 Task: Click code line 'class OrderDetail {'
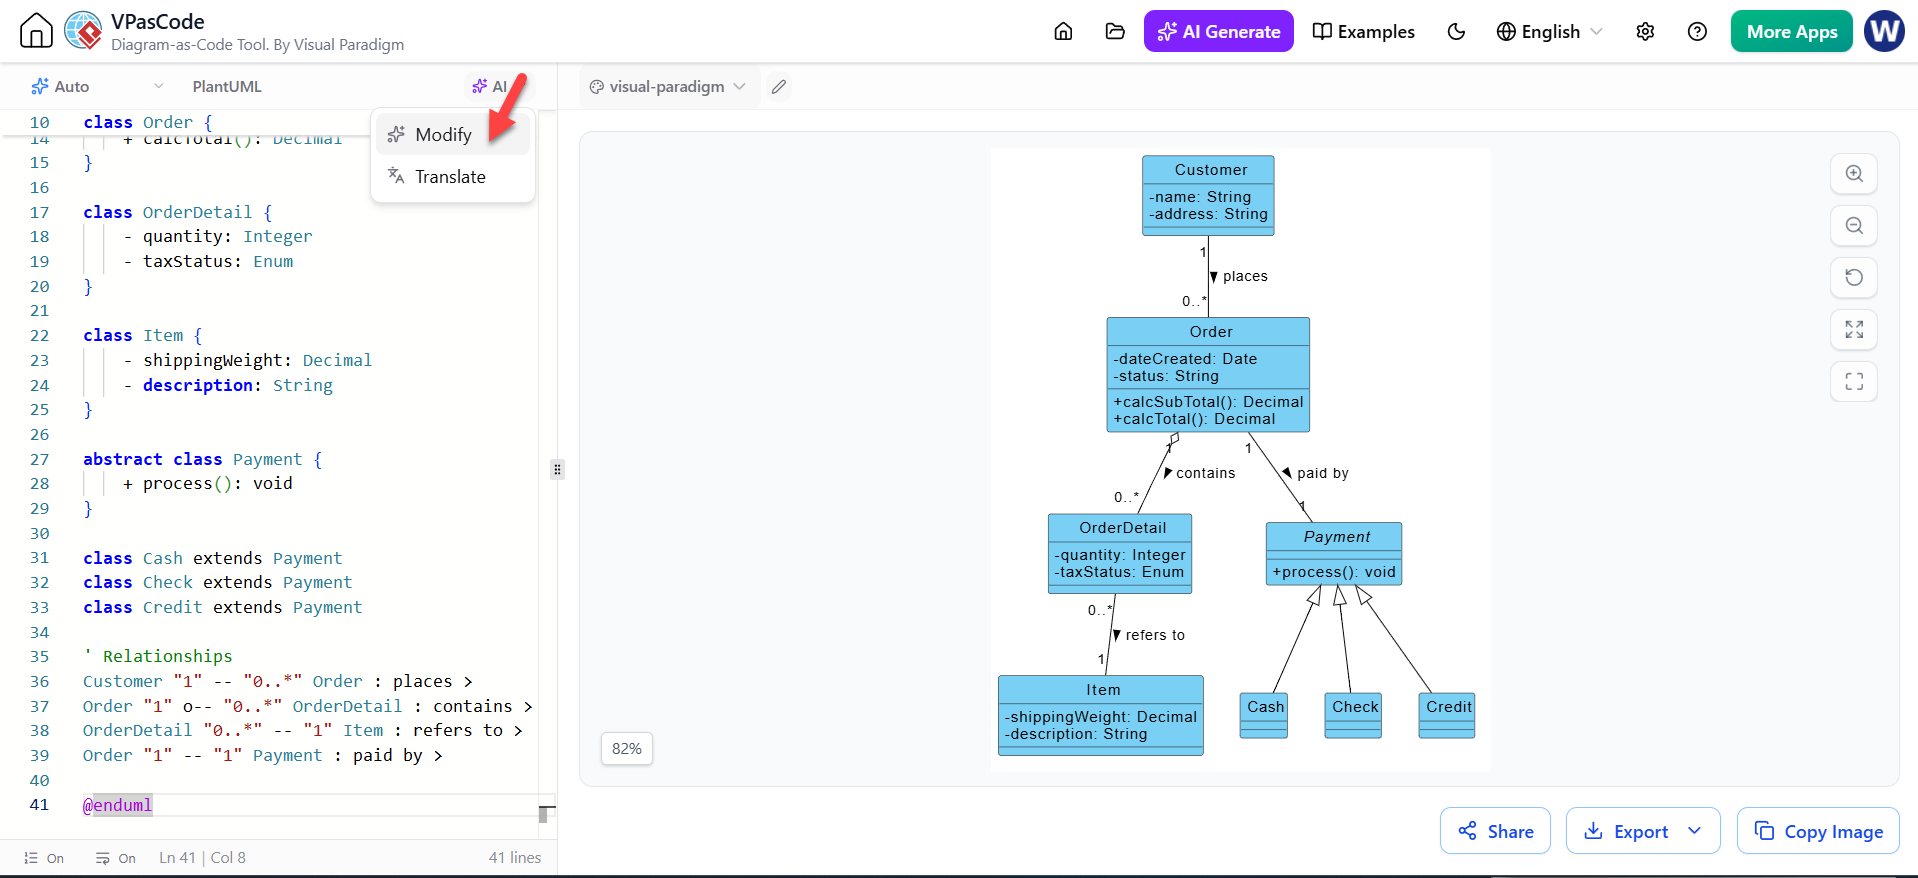(x=178, y=212)
